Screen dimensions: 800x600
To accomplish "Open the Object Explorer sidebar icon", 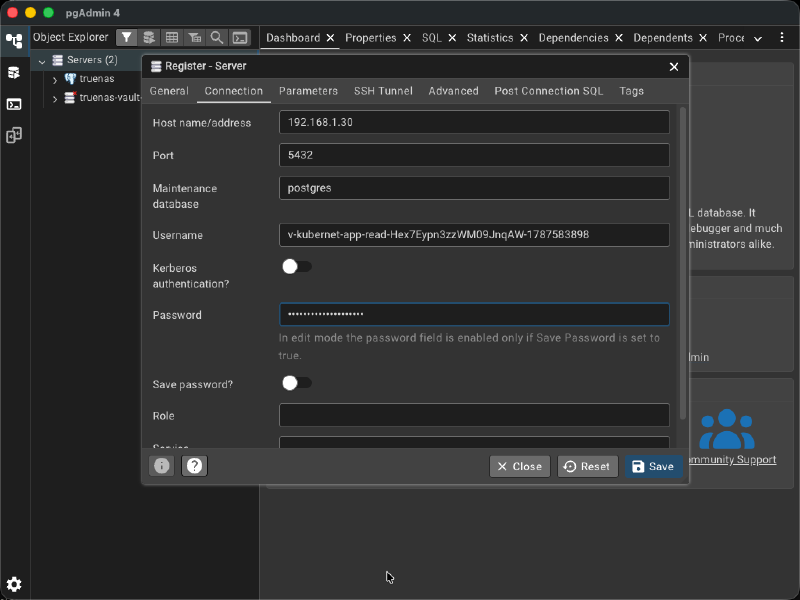I will (x=14, y=41).
